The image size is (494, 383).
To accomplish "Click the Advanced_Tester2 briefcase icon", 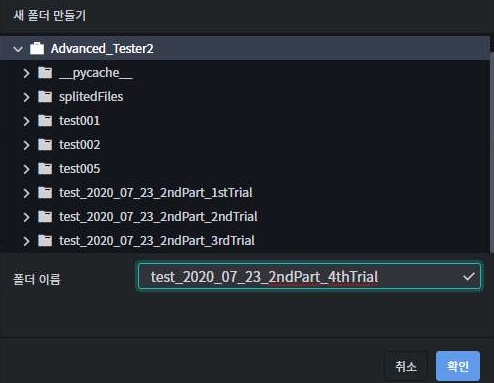I will coord(37,48).
